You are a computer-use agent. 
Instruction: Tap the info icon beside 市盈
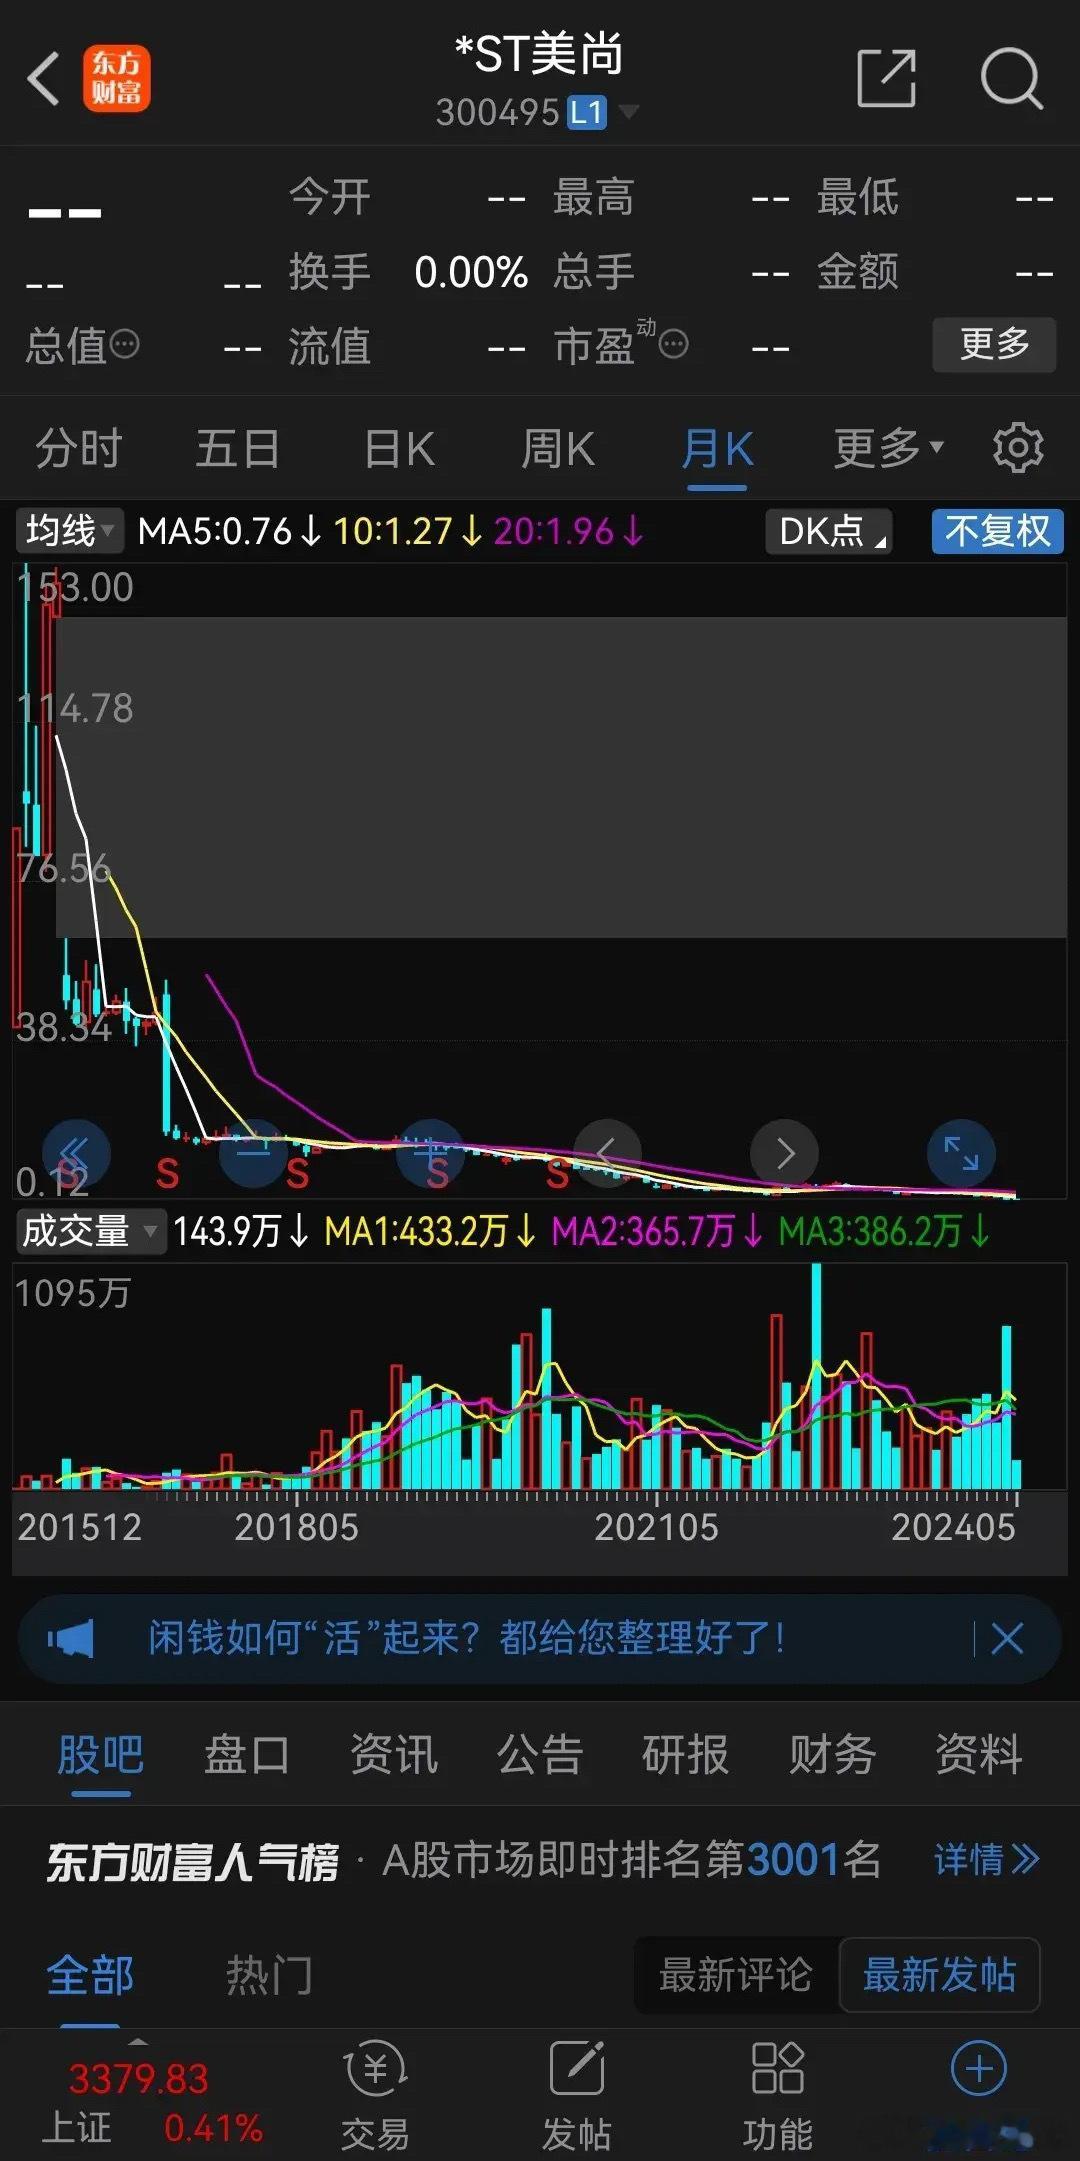pyautogui.click(x=674, y=345)
